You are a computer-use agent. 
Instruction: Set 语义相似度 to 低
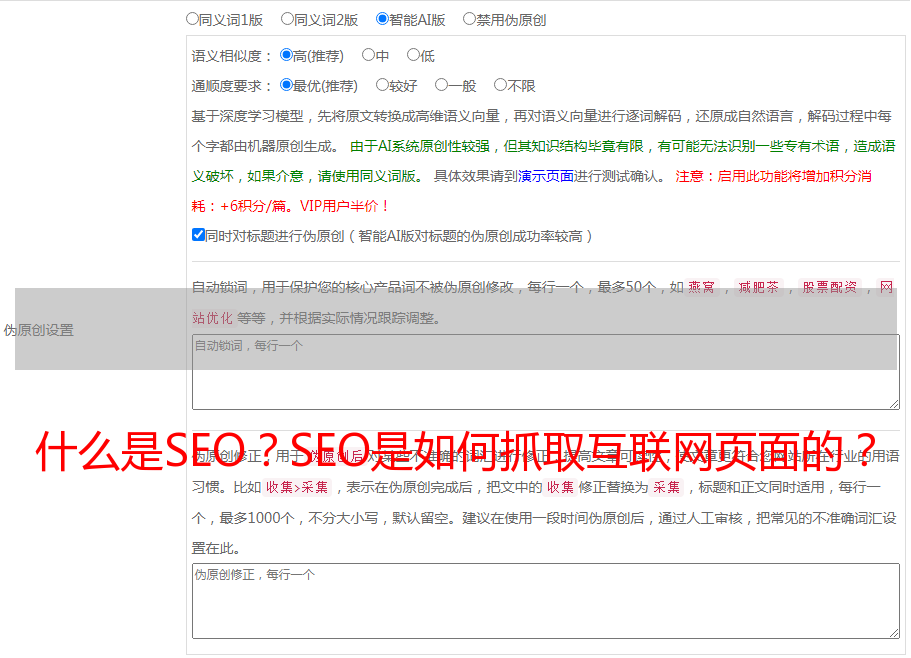click(x=413, y=56)
